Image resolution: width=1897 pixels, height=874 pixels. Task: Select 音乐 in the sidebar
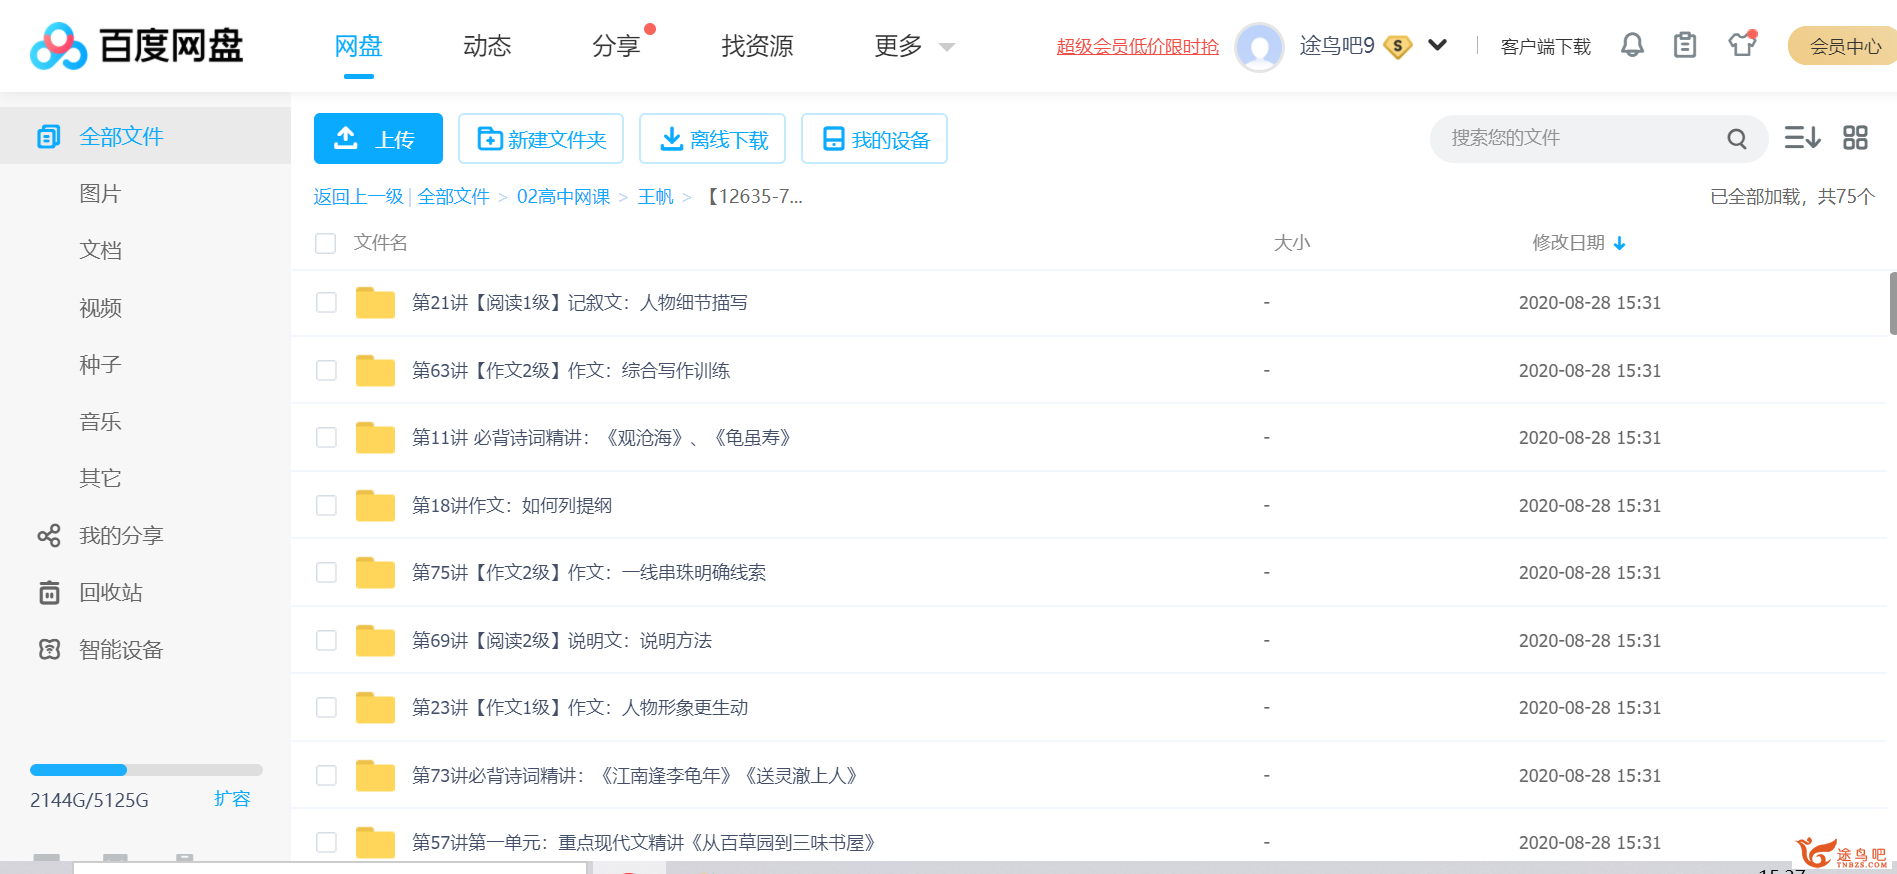click(100, 422)
